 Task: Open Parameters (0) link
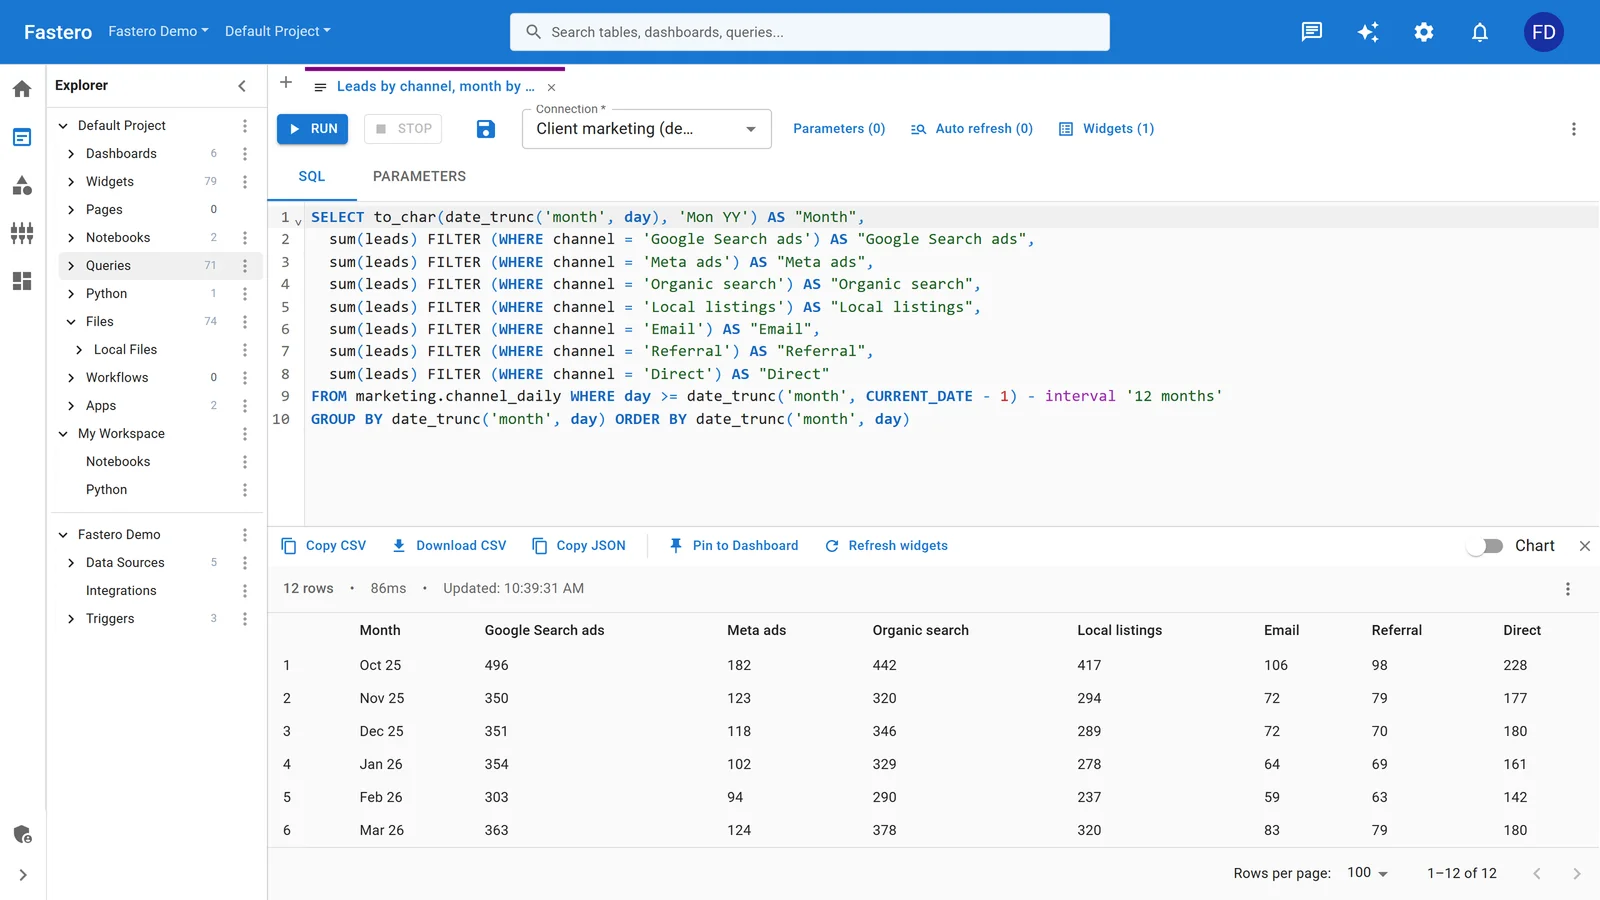point(839,129)
